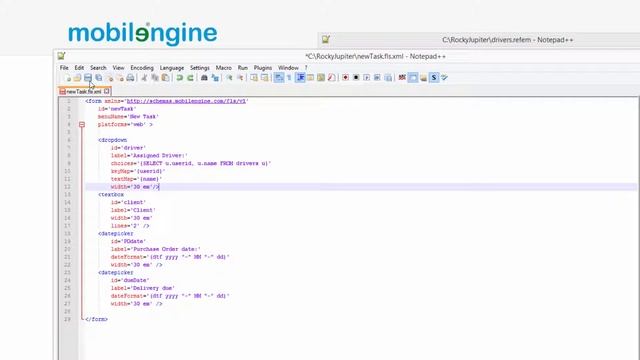The width and height of the screenshot is (640, 360).
Task: Click the Save recorded macro icon
Action: (388, 78)
